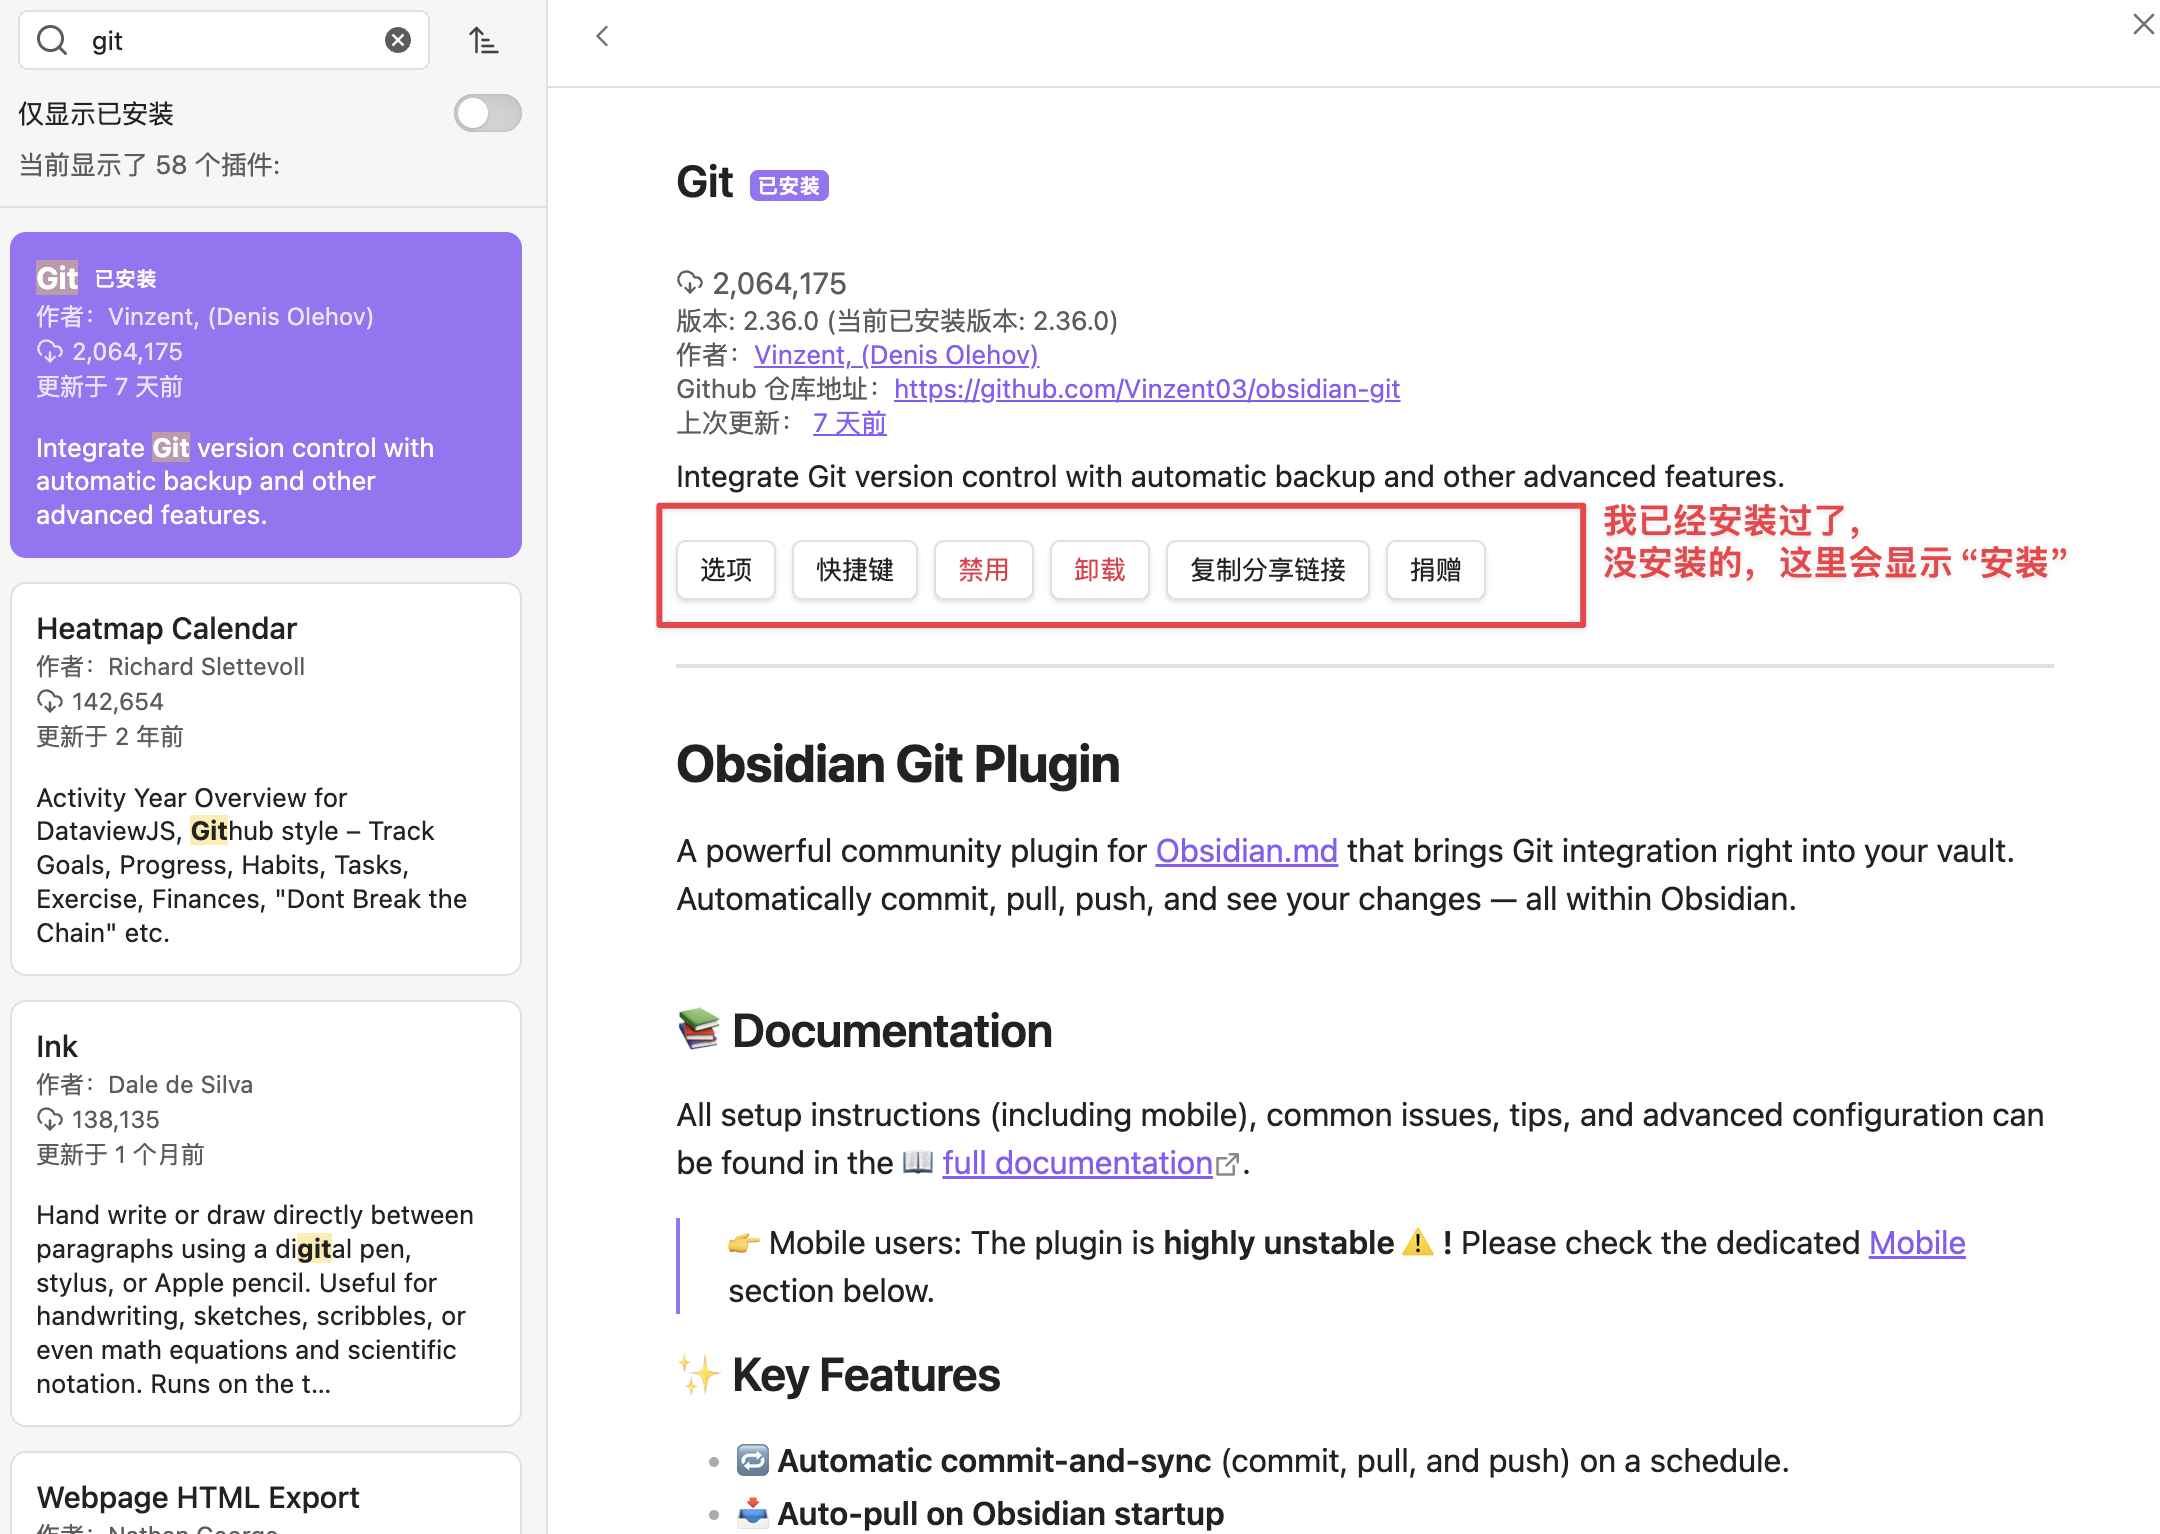
Task: Disable the plugin via 禁用 button
Action: [x=984, y=570]
